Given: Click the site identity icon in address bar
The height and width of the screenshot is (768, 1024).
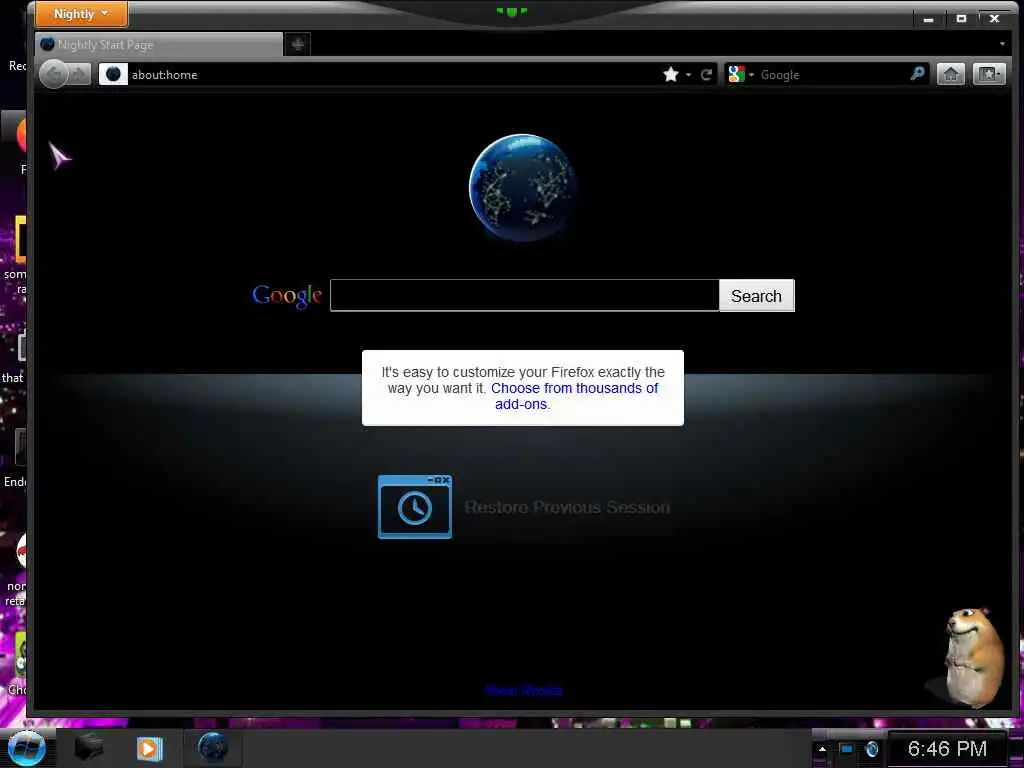Looking at the screenshot, I should [113, 74].
